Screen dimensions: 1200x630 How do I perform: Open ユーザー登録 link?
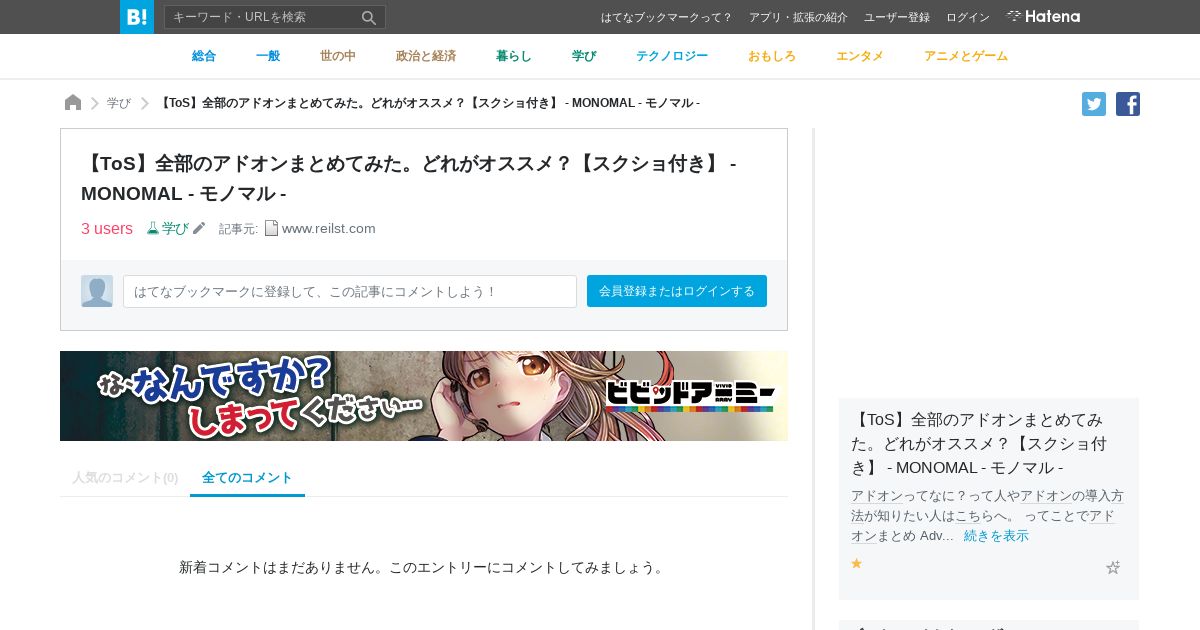(897, 17)
